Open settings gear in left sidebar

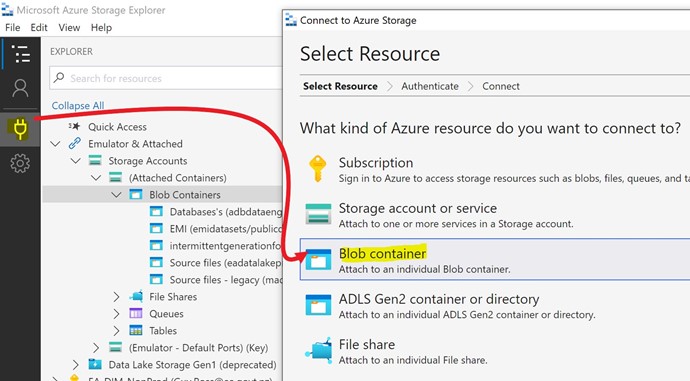click(x=20, y=163)
